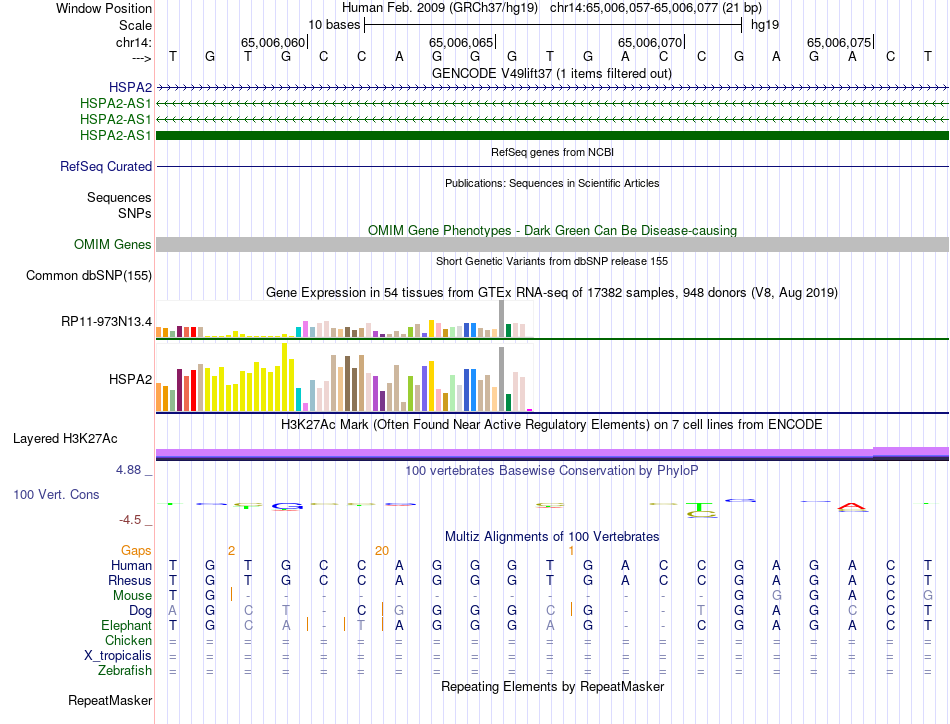Click the 4.88 PhyloP upper scale value
Viewport: 950px width, 724px height.
coord(128,470)
